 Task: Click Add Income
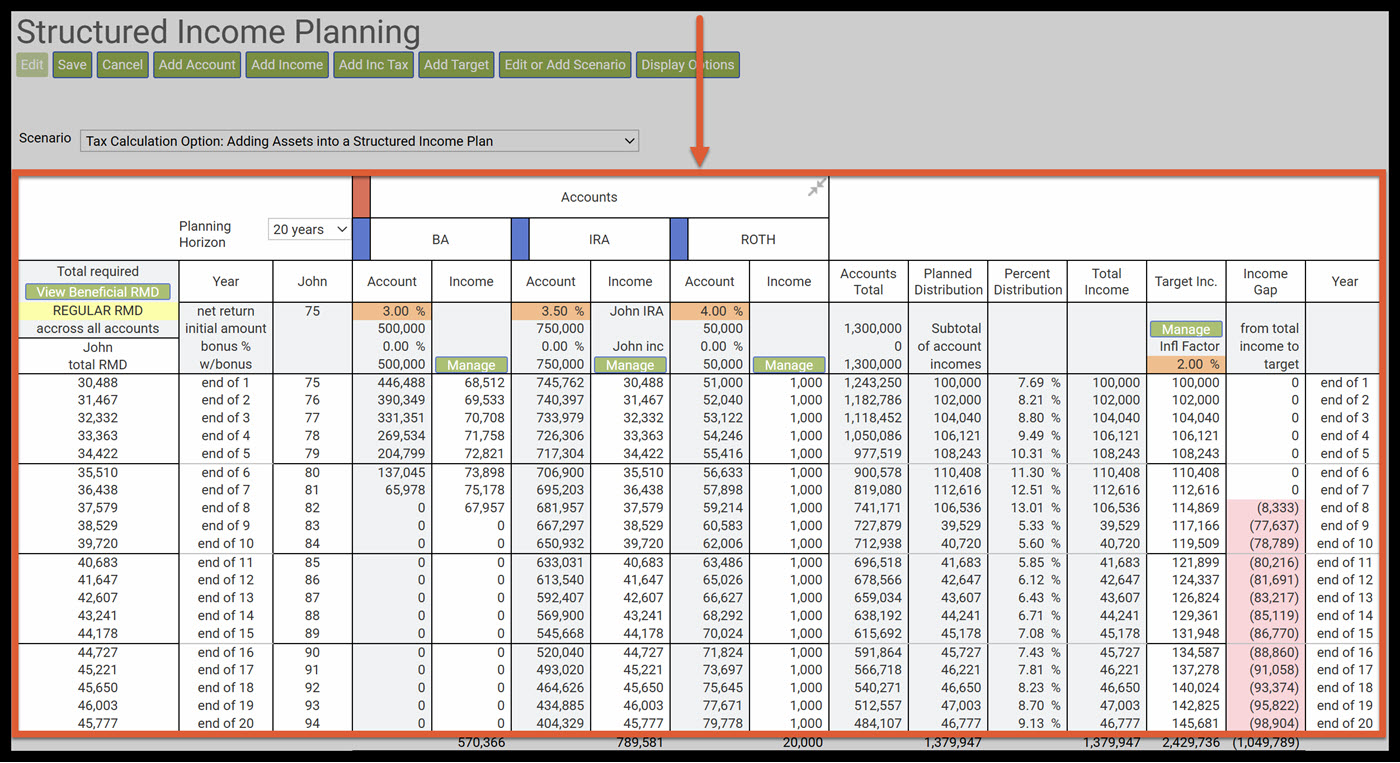(x=287, y=65)
